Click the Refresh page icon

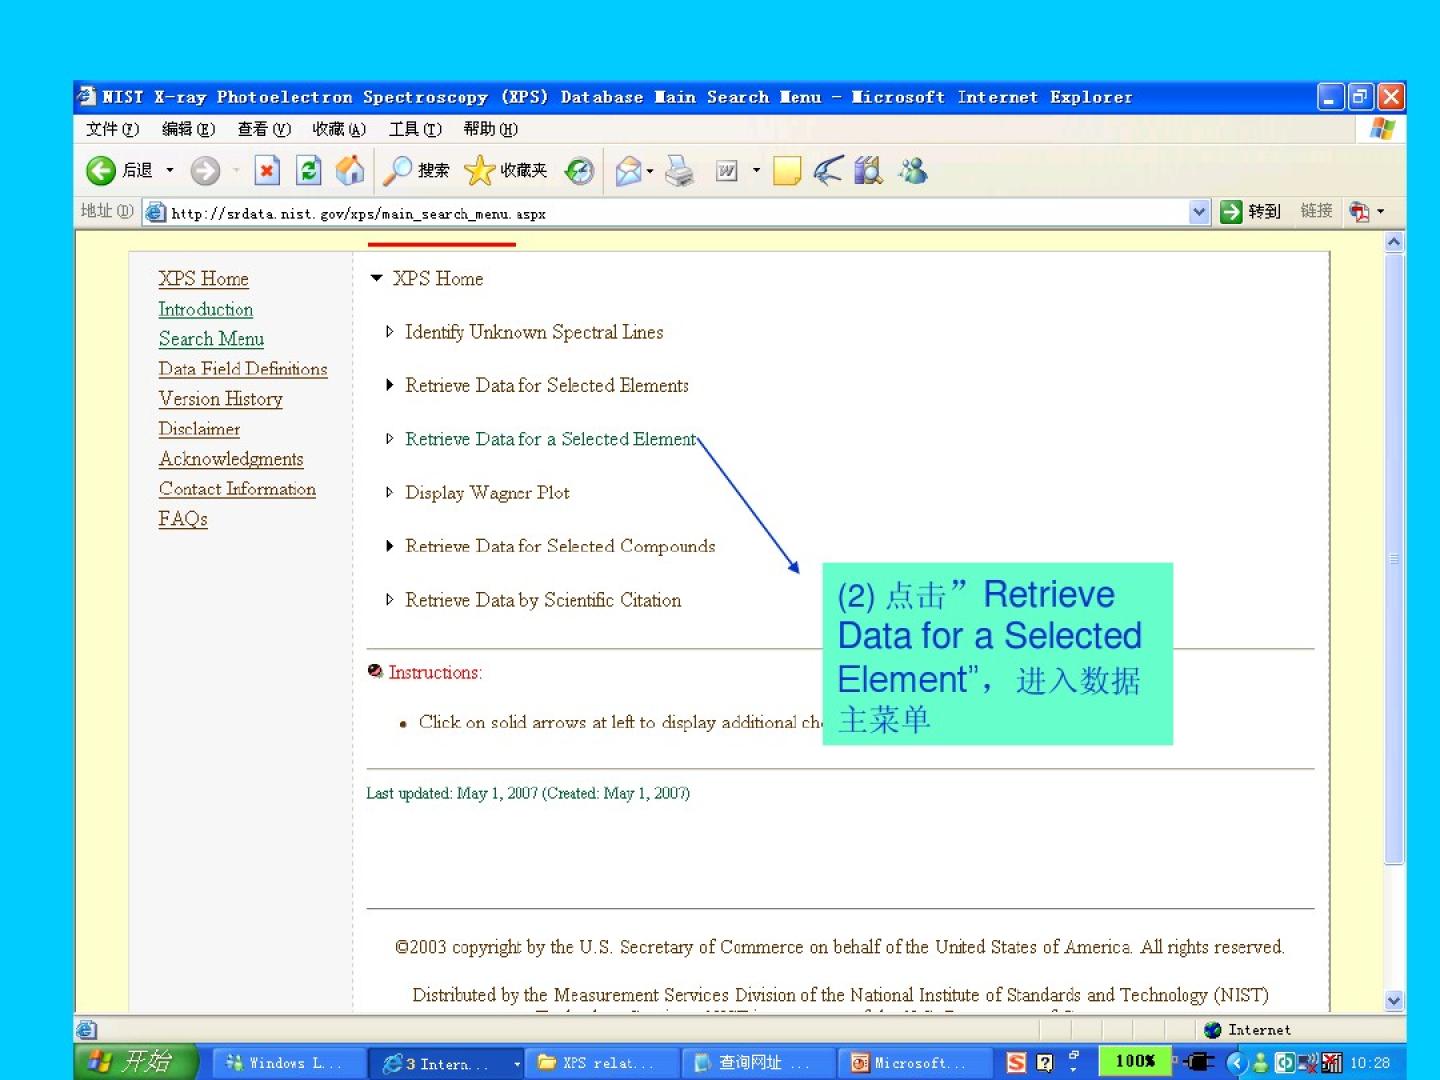pos(309,171)
